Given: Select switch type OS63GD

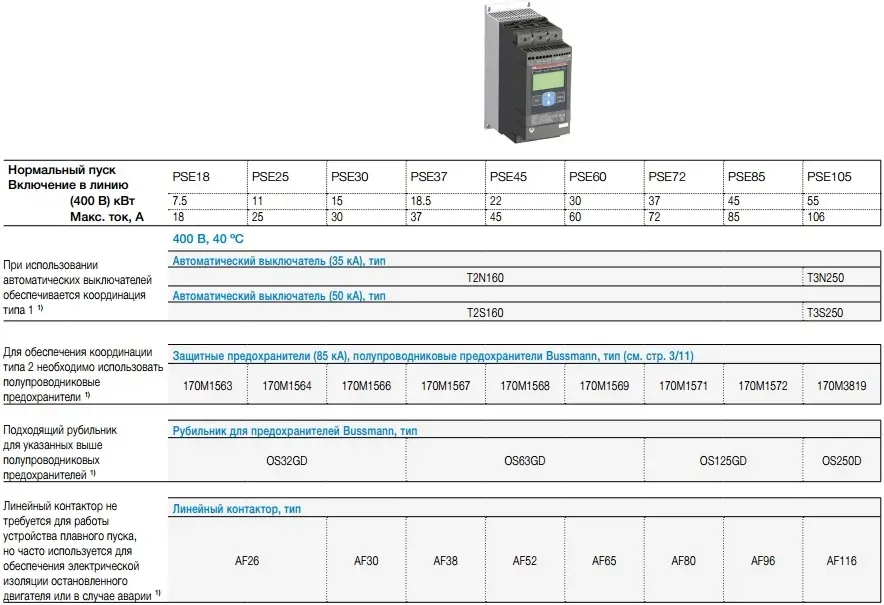Looking at the screenshot, I should [525, 461].
